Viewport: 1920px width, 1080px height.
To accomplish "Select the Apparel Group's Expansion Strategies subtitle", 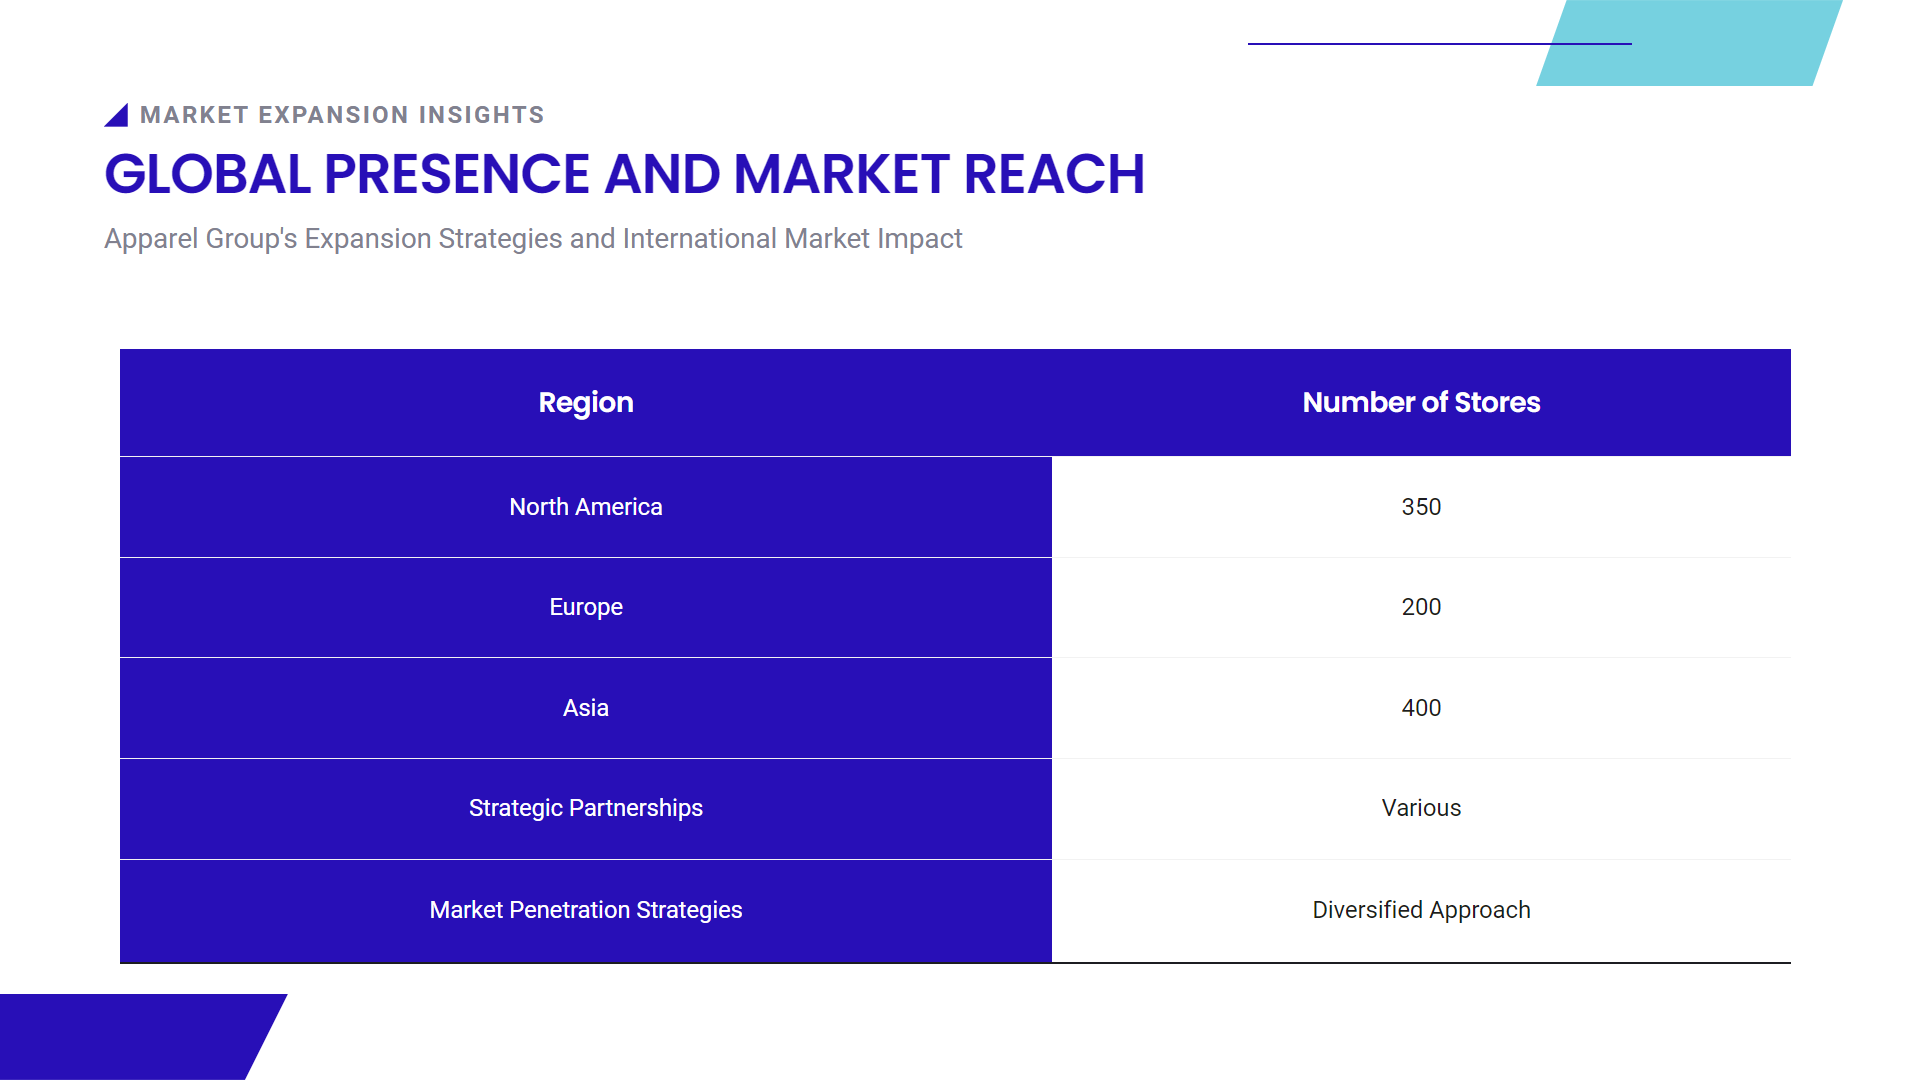I will point(533,239).
